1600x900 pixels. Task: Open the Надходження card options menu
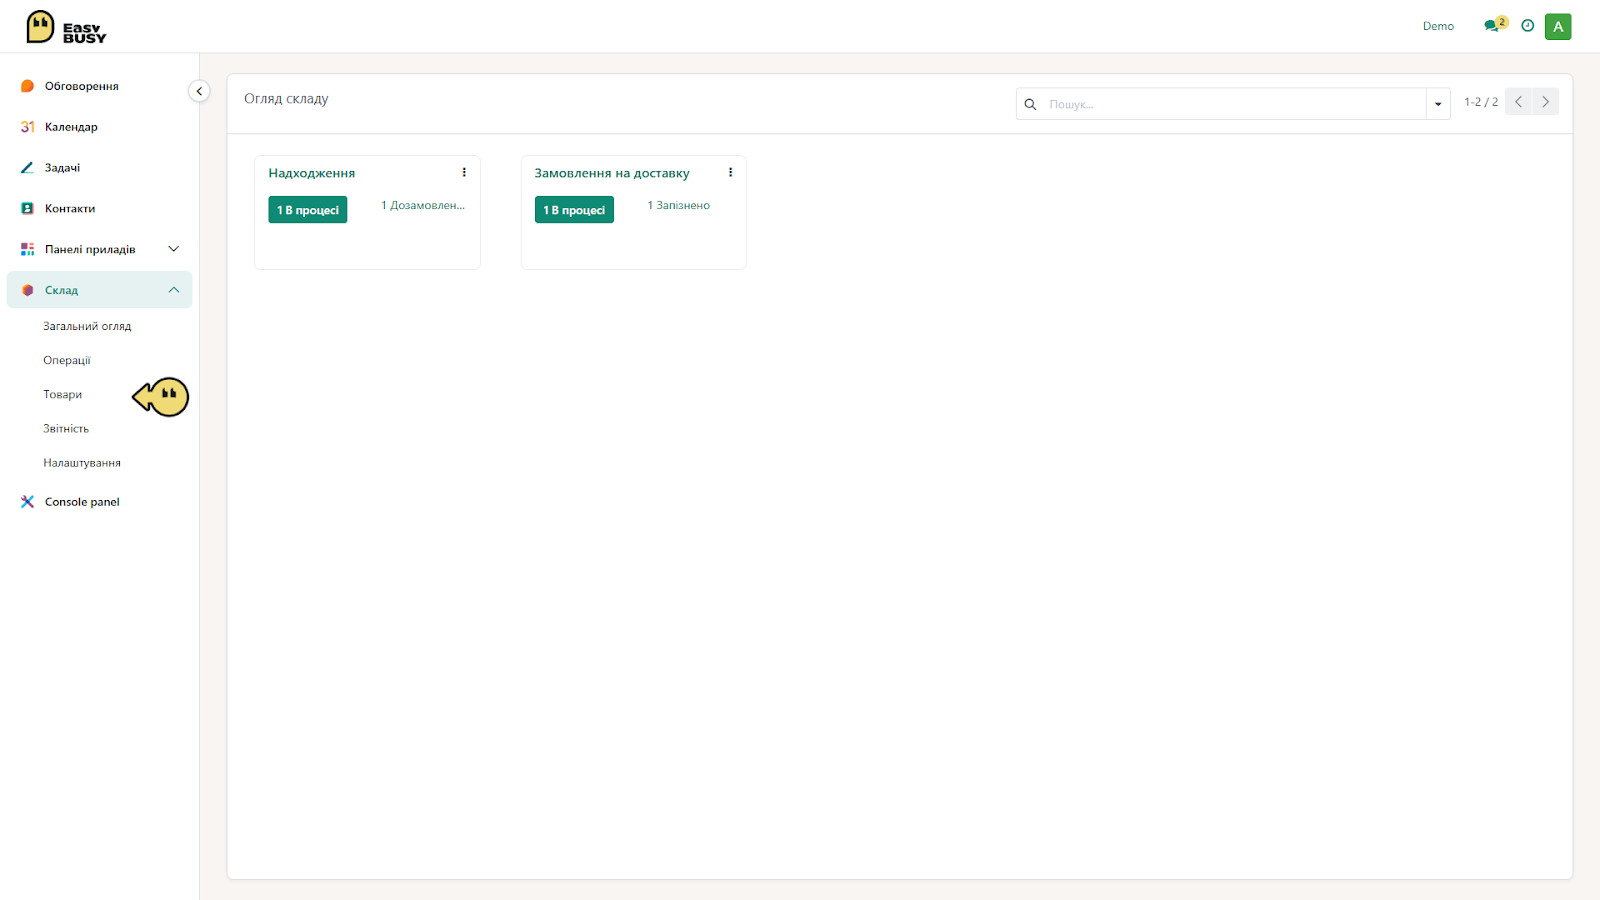pyautogui.click(x=464, y=172)
